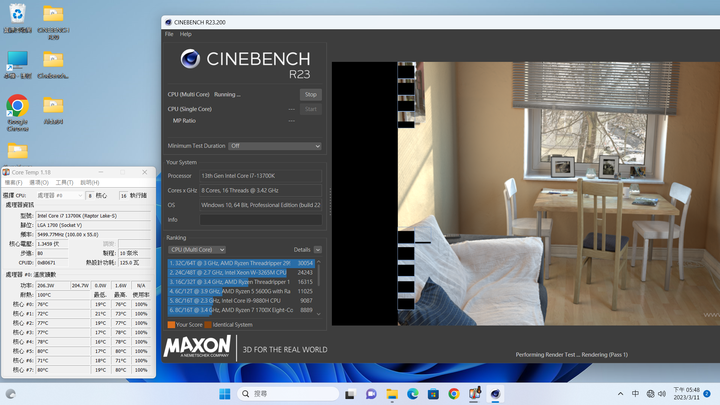Click the MAXON logo

197,347
